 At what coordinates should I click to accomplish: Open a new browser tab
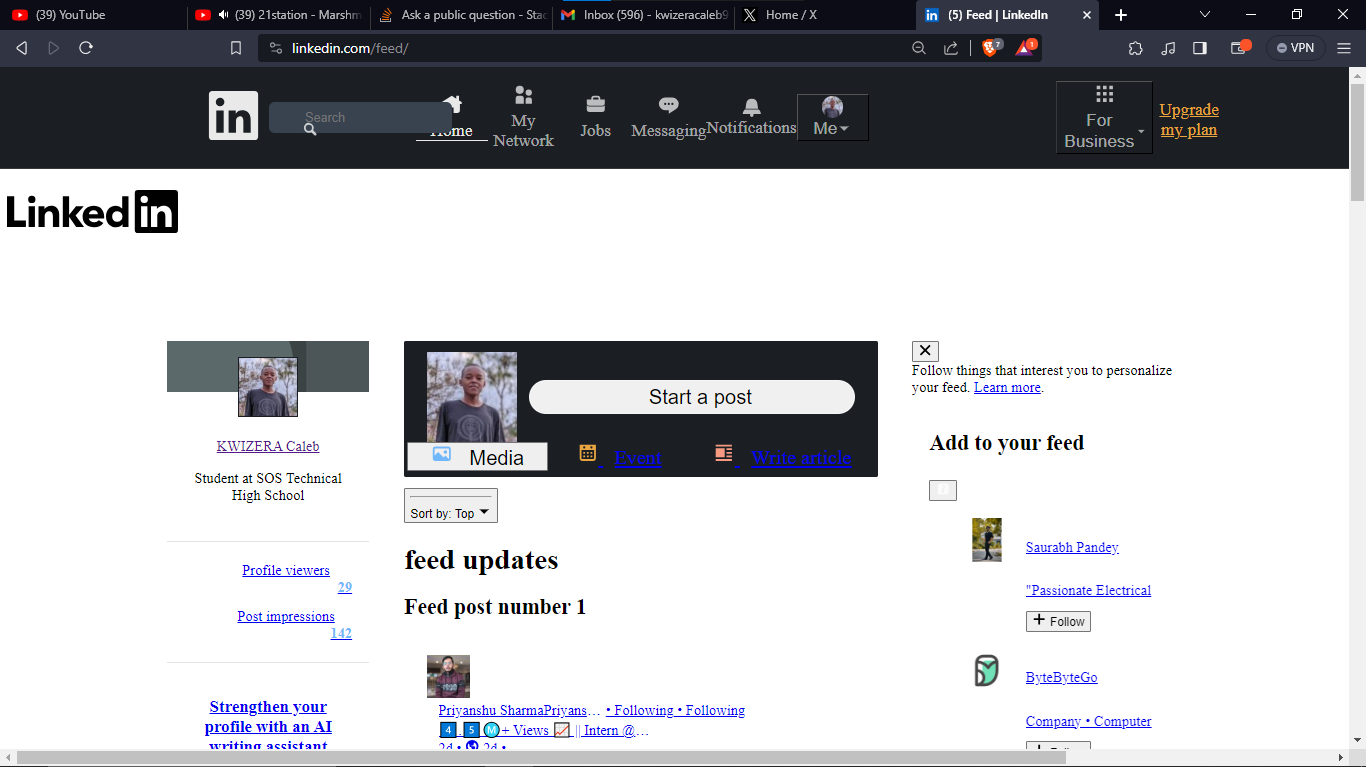[x=1121, y=15]
